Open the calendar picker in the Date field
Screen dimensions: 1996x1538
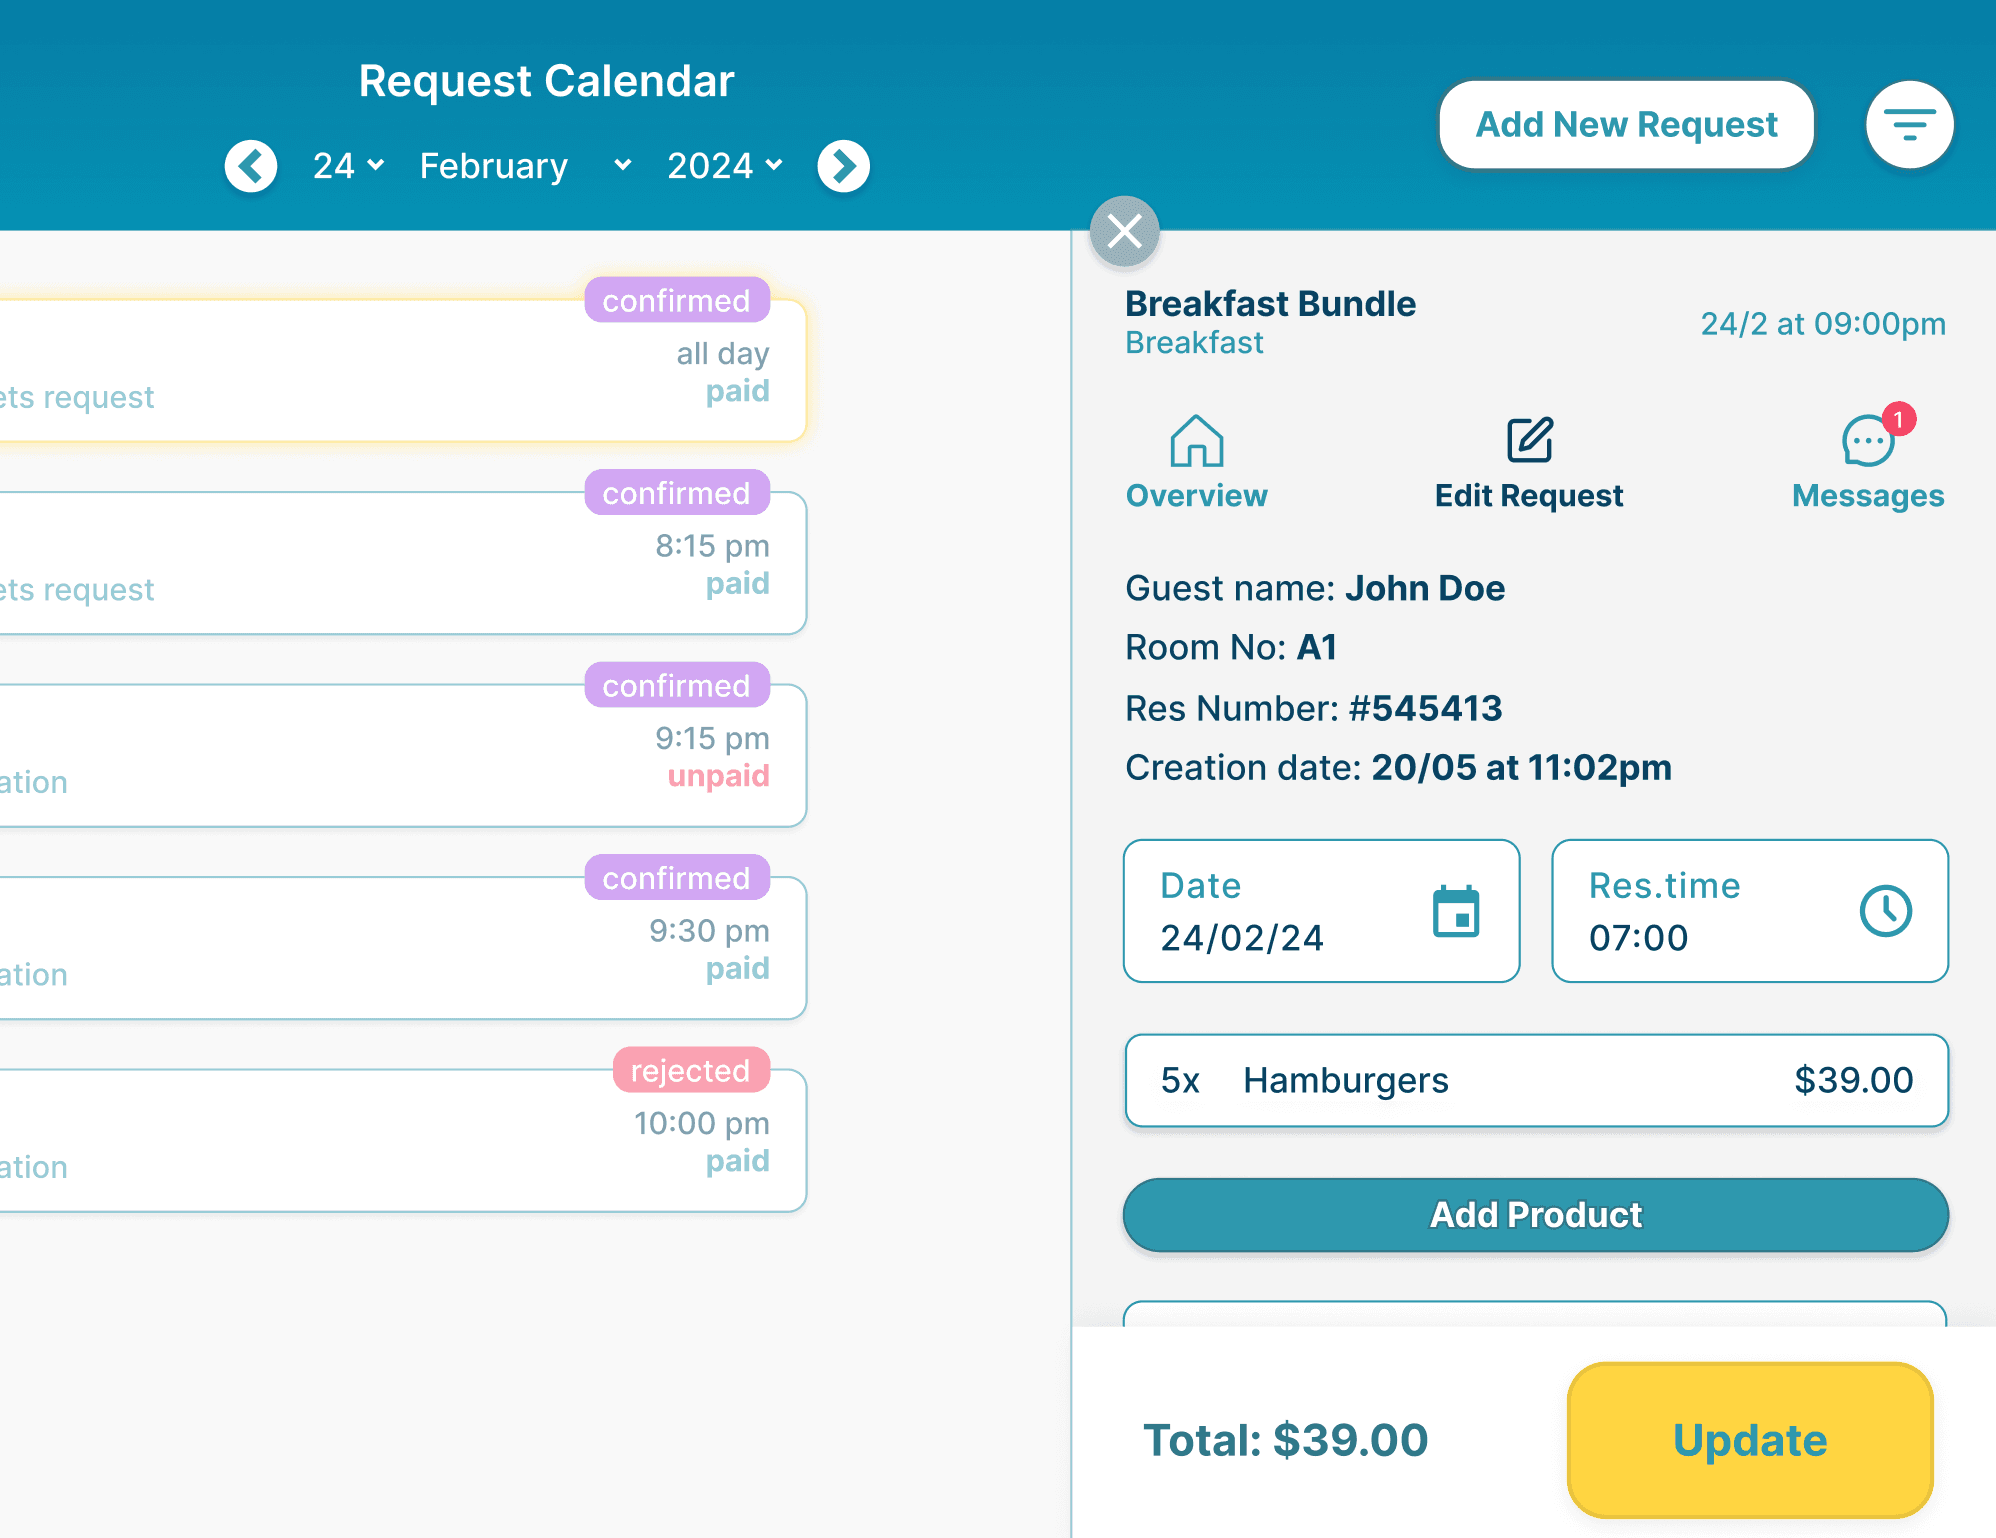pos(1456,911)
